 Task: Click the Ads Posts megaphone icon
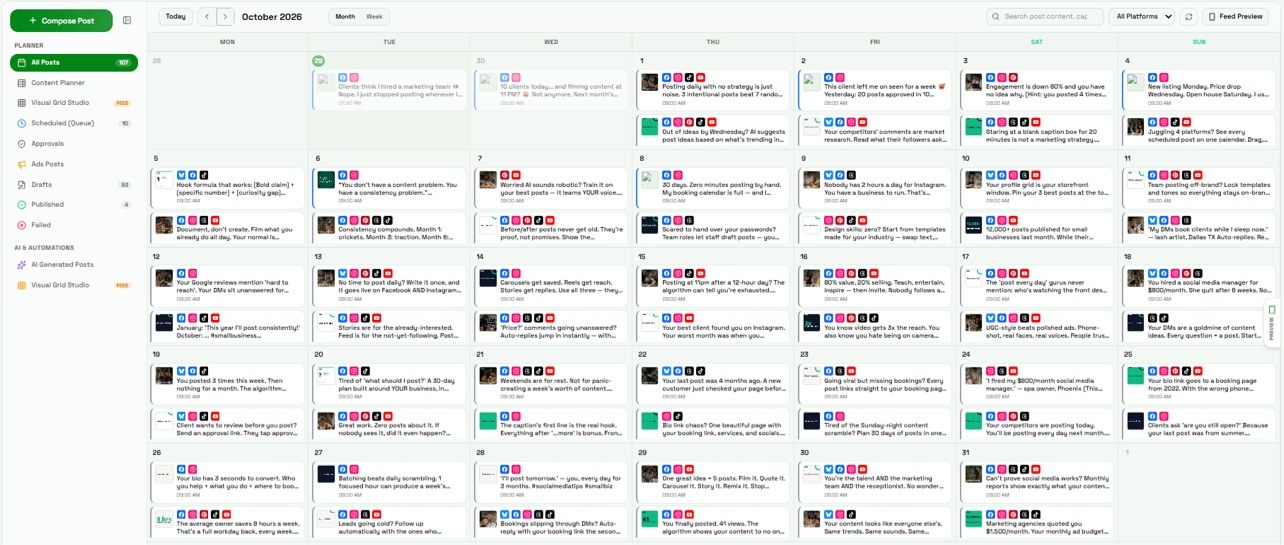coord(21,164)
